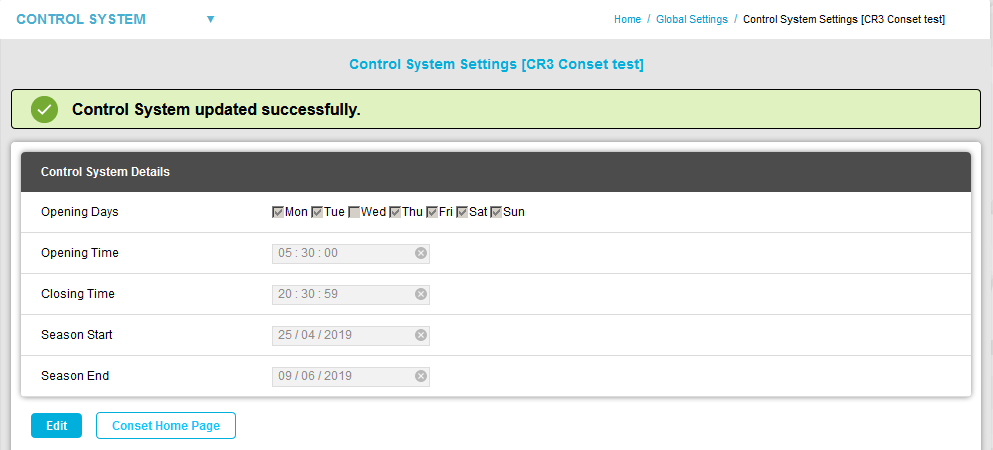
Task: Toggle the Thu opening day checkbox
Action: click(395, 212)
